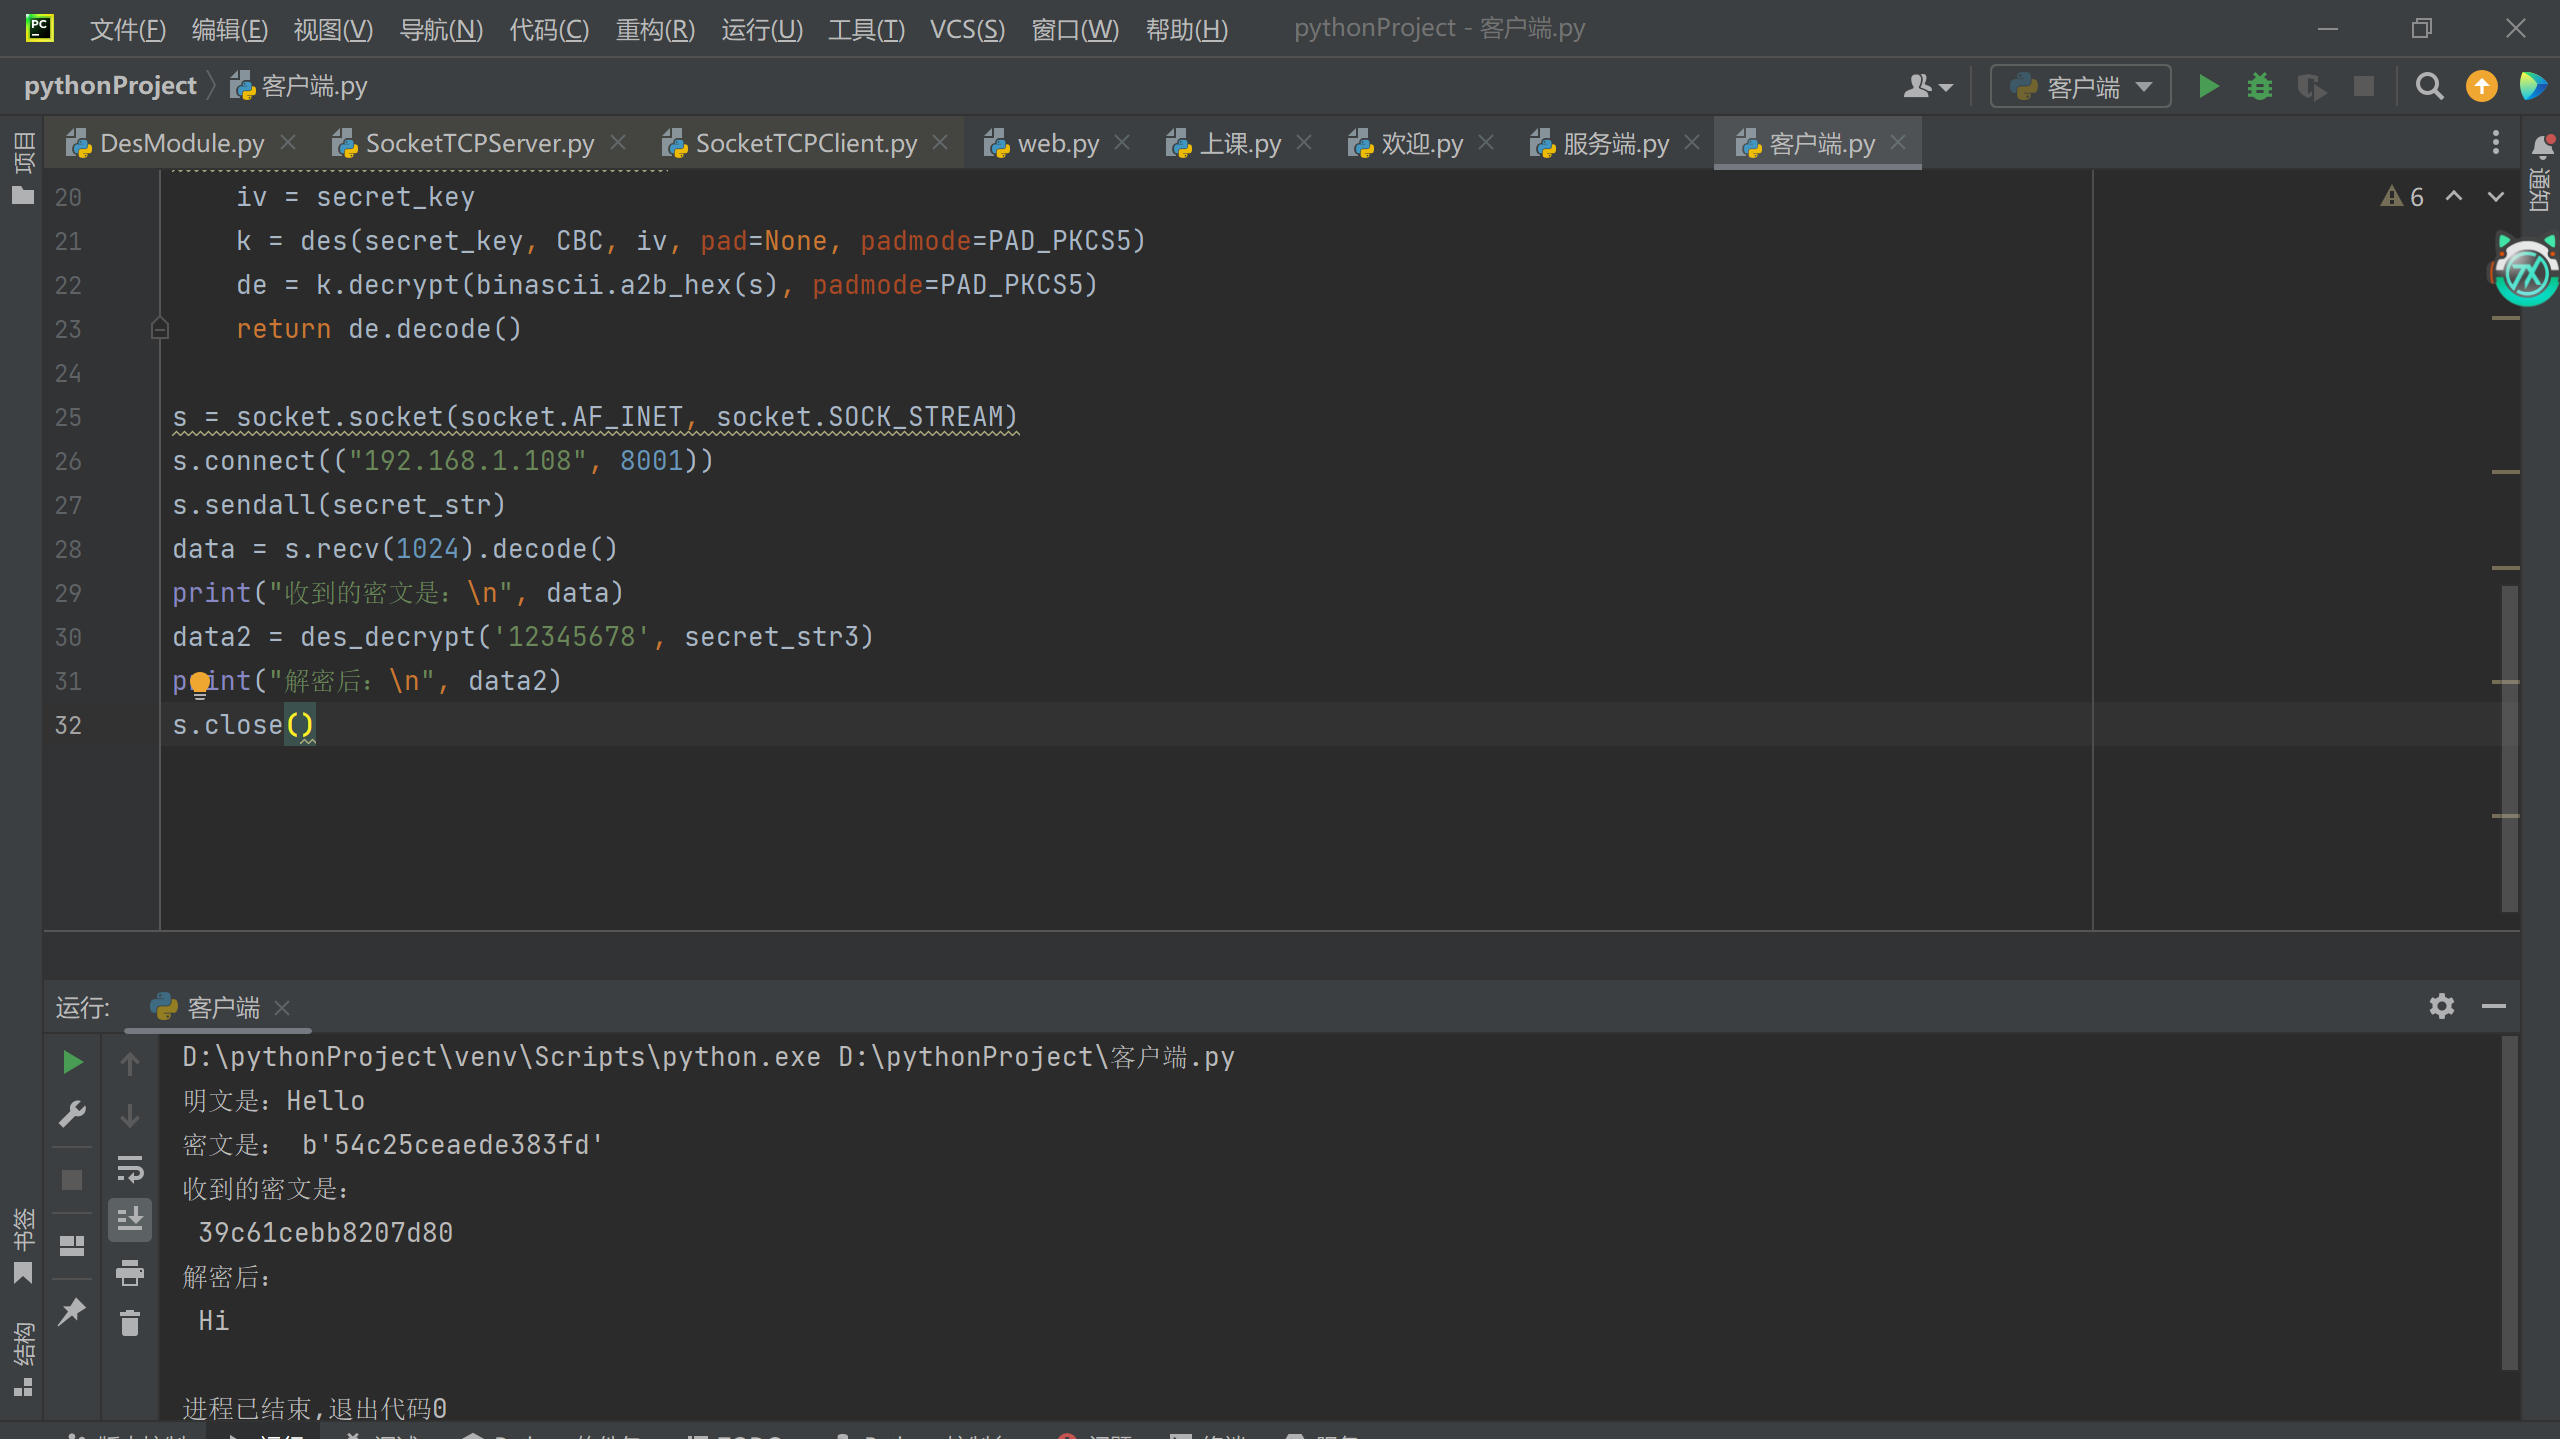Rerun program in Run panel
Image resolution: width=2560 pixels, height=1439 pixels.
pyautogui.click(x=72, y=1062)
